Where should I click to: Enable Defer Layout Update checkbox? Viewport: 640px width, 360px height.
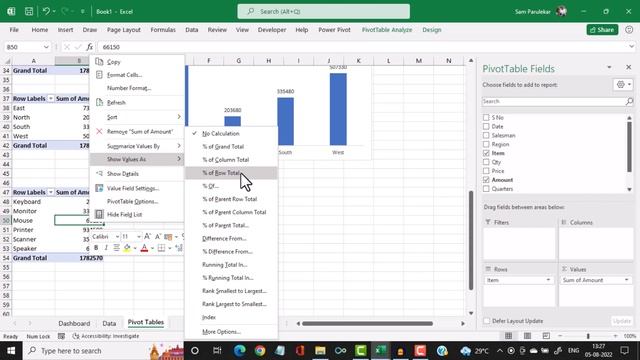pyautogui.click(x=487, y=321)
